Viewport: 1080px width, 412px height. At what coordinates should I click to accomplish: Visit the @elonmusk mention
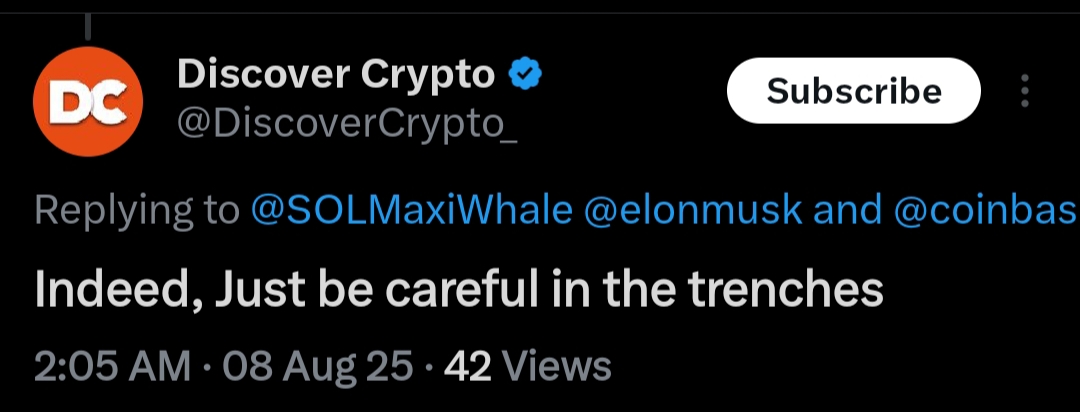pos(693,211)
